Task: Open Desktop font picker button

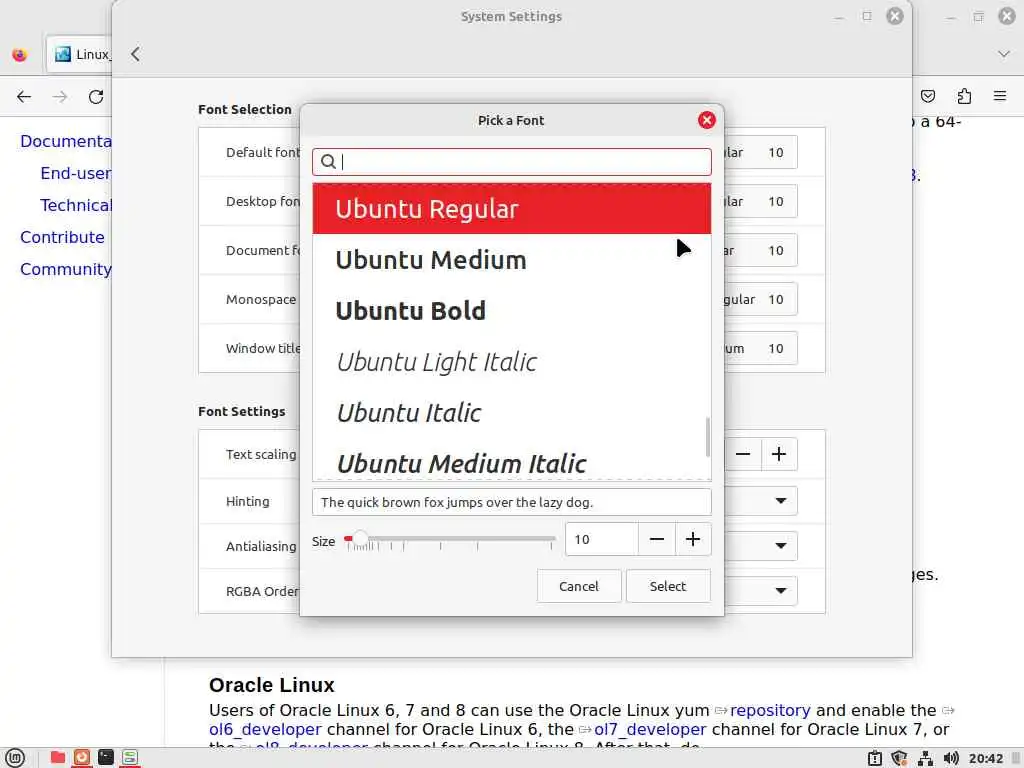Action: tap(760, 201)
